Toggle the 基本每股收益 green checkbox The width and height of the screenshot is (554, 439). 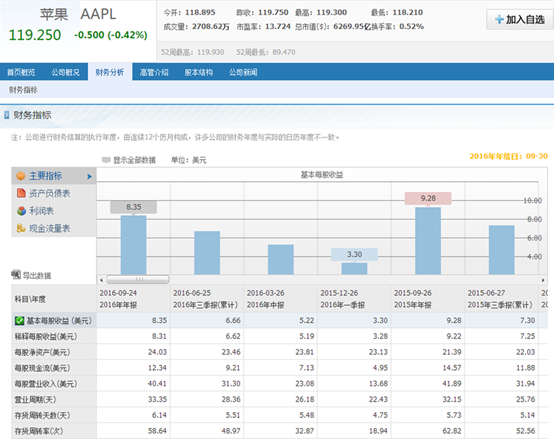pyautogui.click(x=19, y=321)
